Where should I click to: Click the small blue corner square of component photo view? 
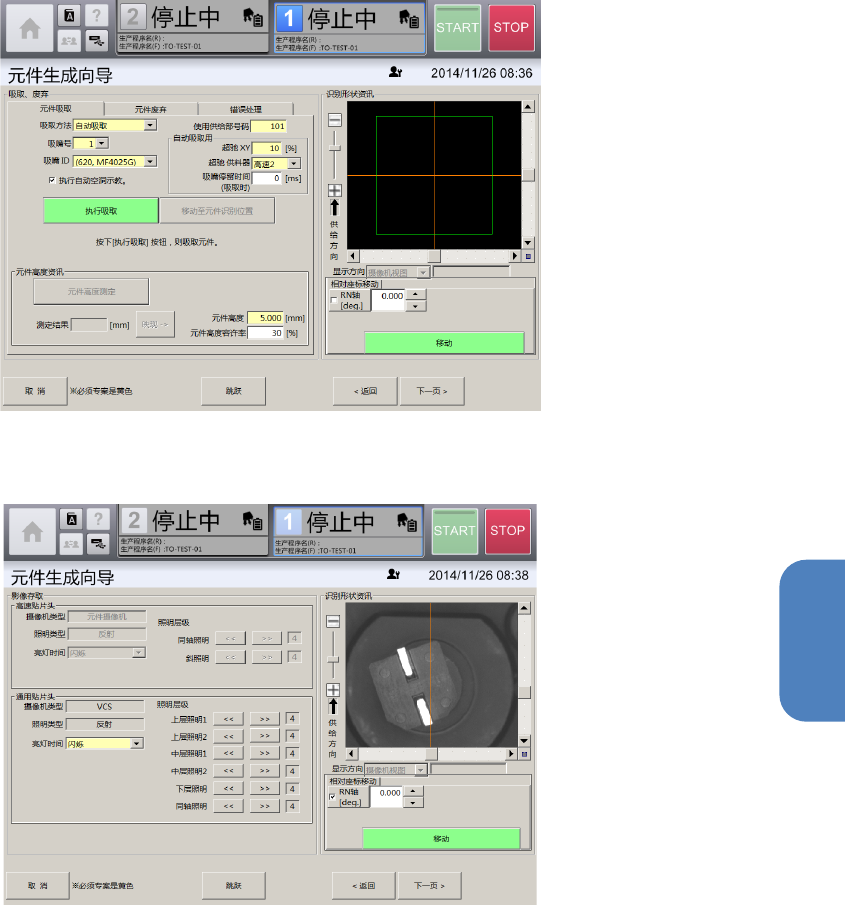[525, 754]
